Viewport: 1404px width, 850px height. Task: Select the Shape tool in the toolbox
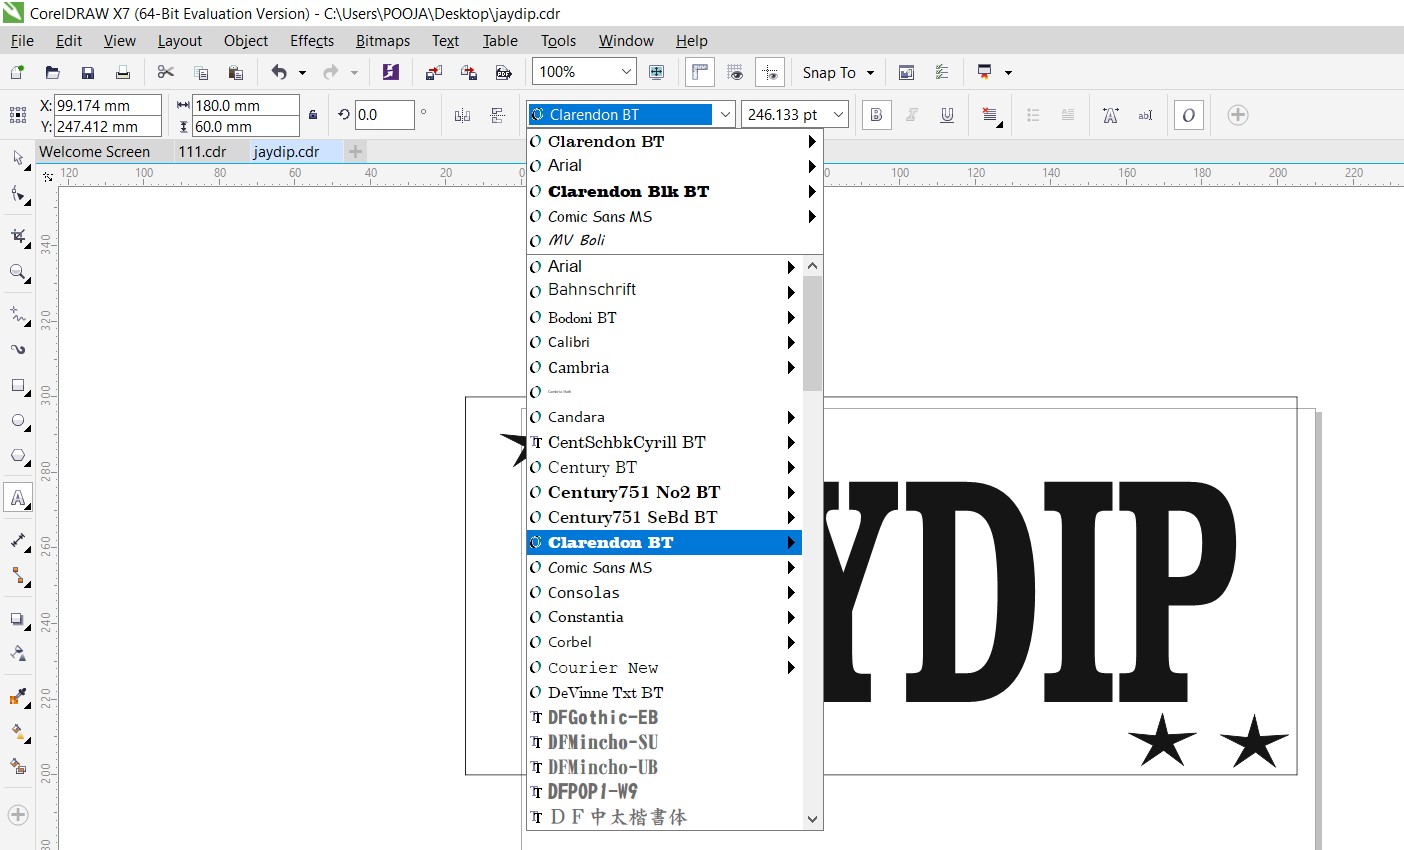click(x=18, y=194)
